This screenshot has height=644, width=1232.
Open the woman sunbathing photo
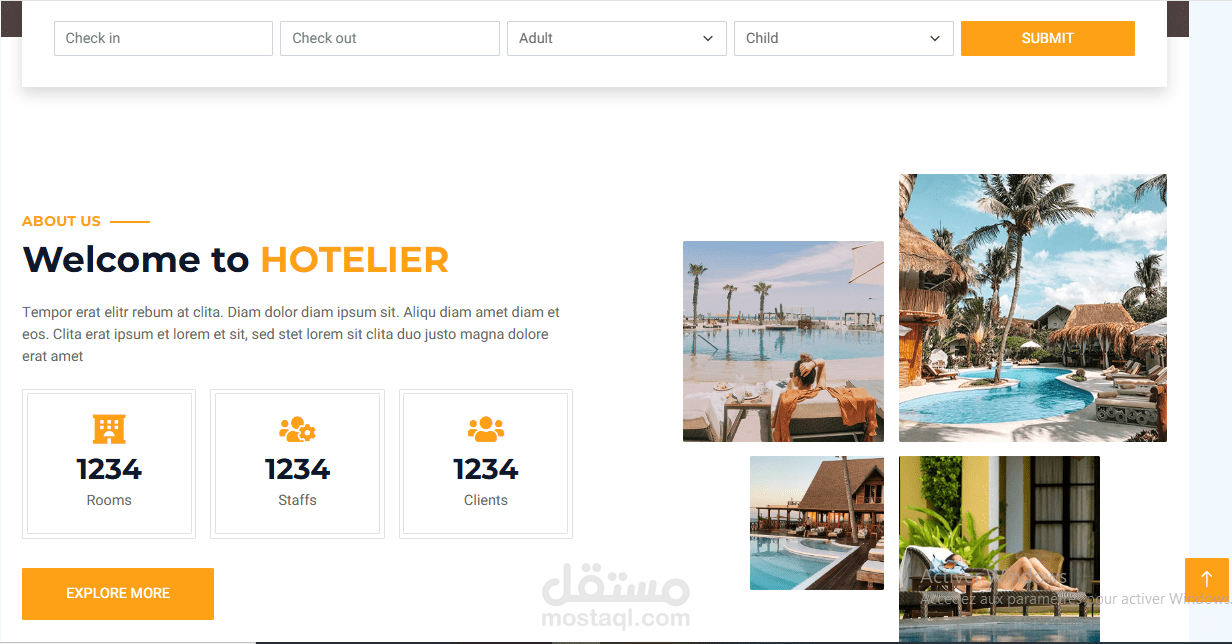[x=999, y=550]
